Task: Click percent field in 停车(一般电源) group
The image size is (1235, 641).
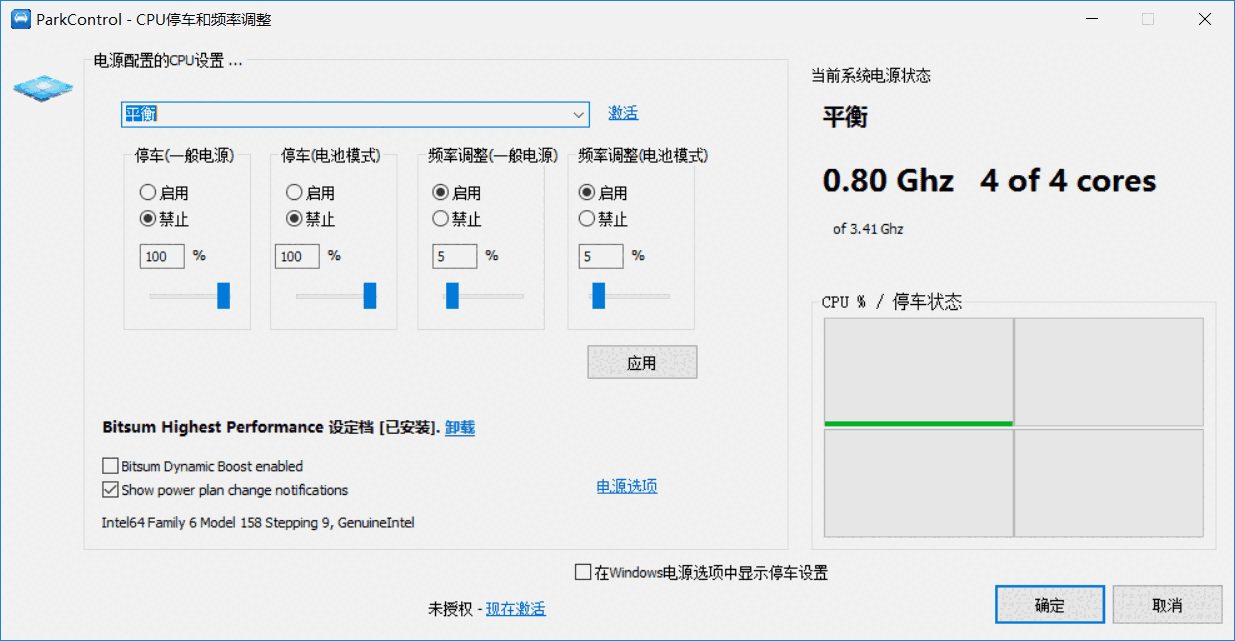Action: point(162,257)
